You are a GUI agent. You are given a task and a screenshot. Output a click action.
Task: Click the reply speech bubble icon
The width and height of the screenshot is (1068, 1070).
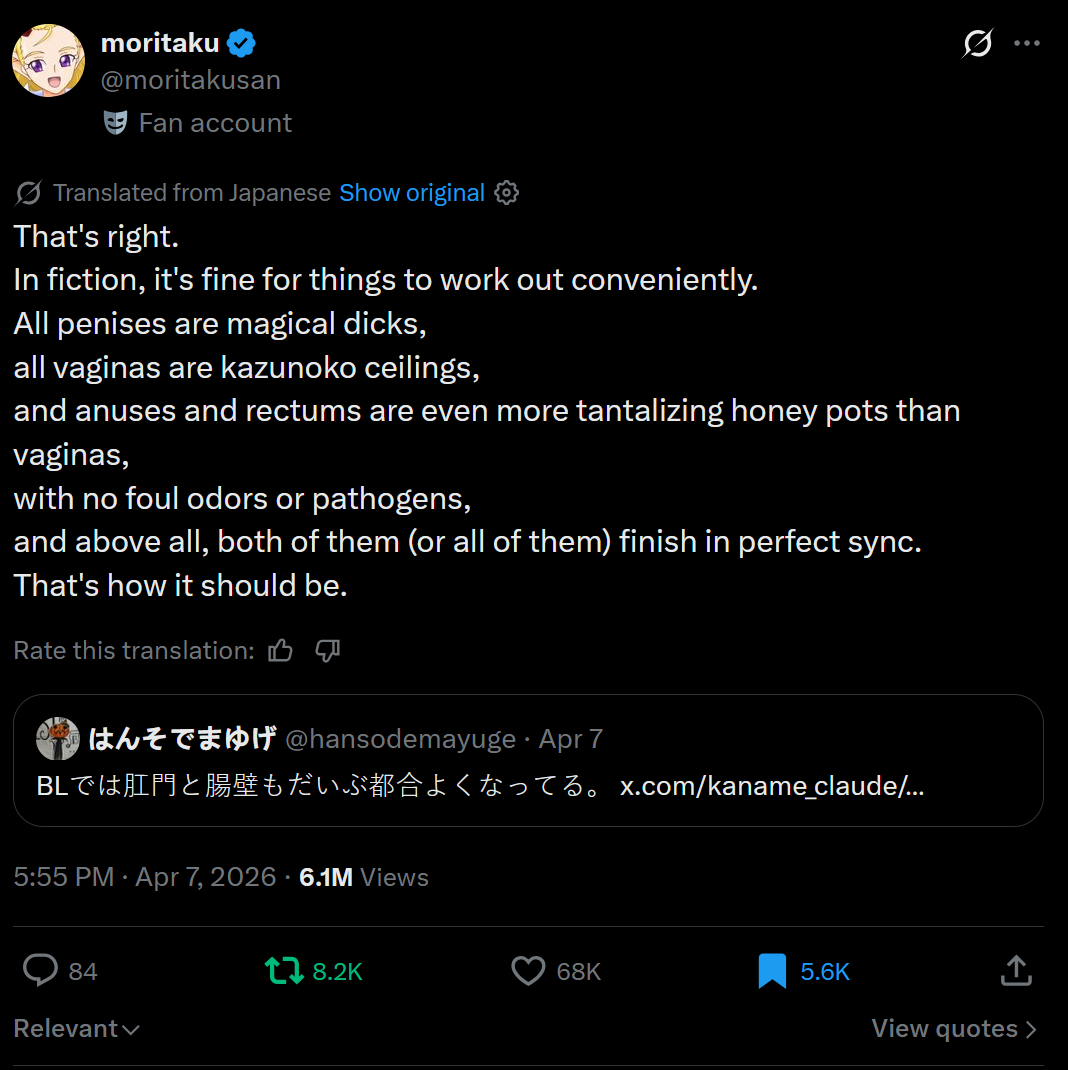point(40,970)
